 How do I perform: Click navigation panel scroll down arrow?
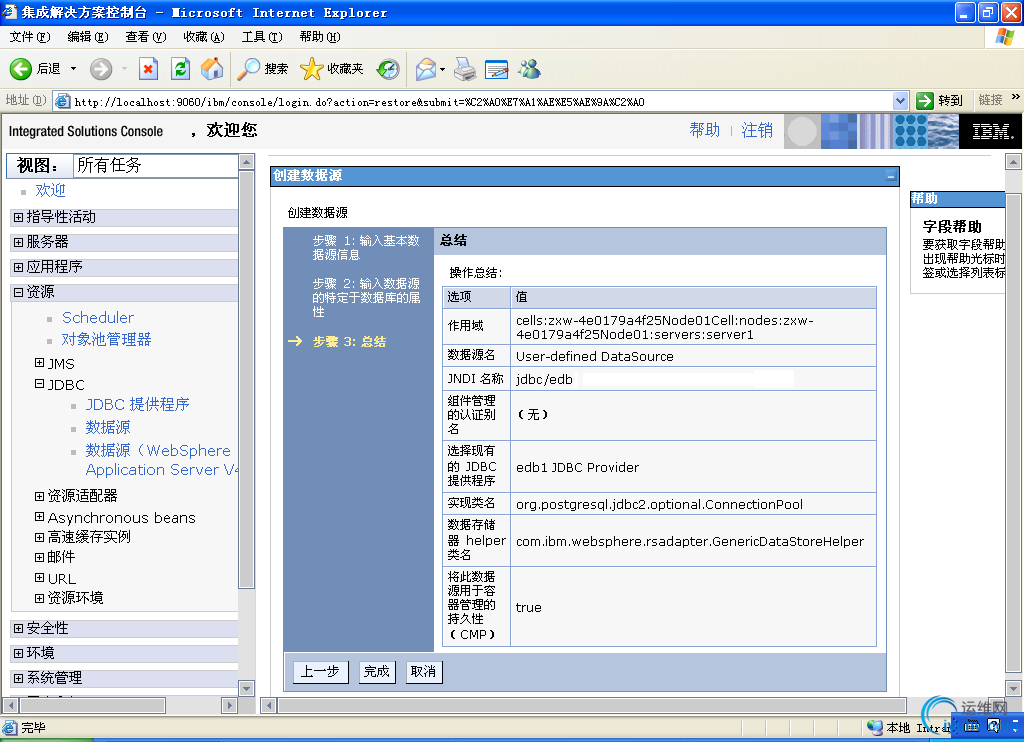tap(246, 688)
